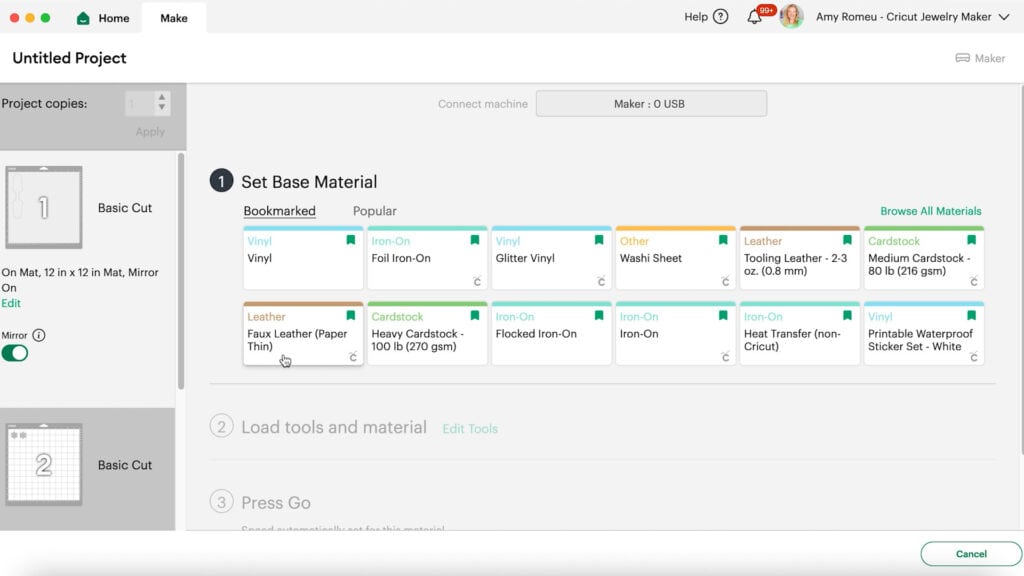Viewport: 1024px width, 576px height.
Task: Remove the bookmark on Faux Leather
Action: [351, 316]
